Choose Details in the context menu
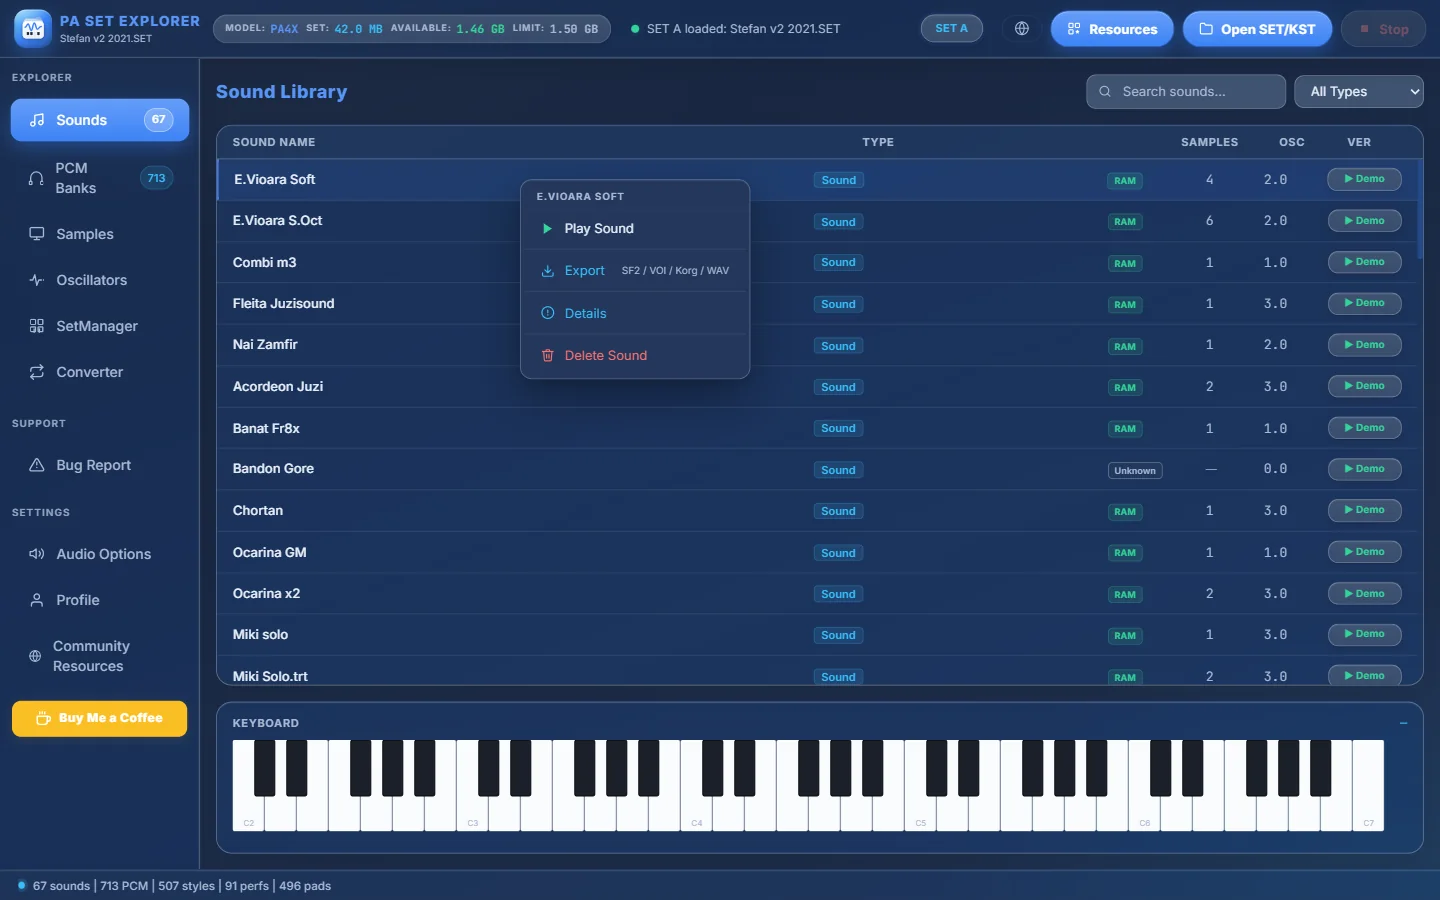This screenshot has height=900, width=1440. click(635, 313)
